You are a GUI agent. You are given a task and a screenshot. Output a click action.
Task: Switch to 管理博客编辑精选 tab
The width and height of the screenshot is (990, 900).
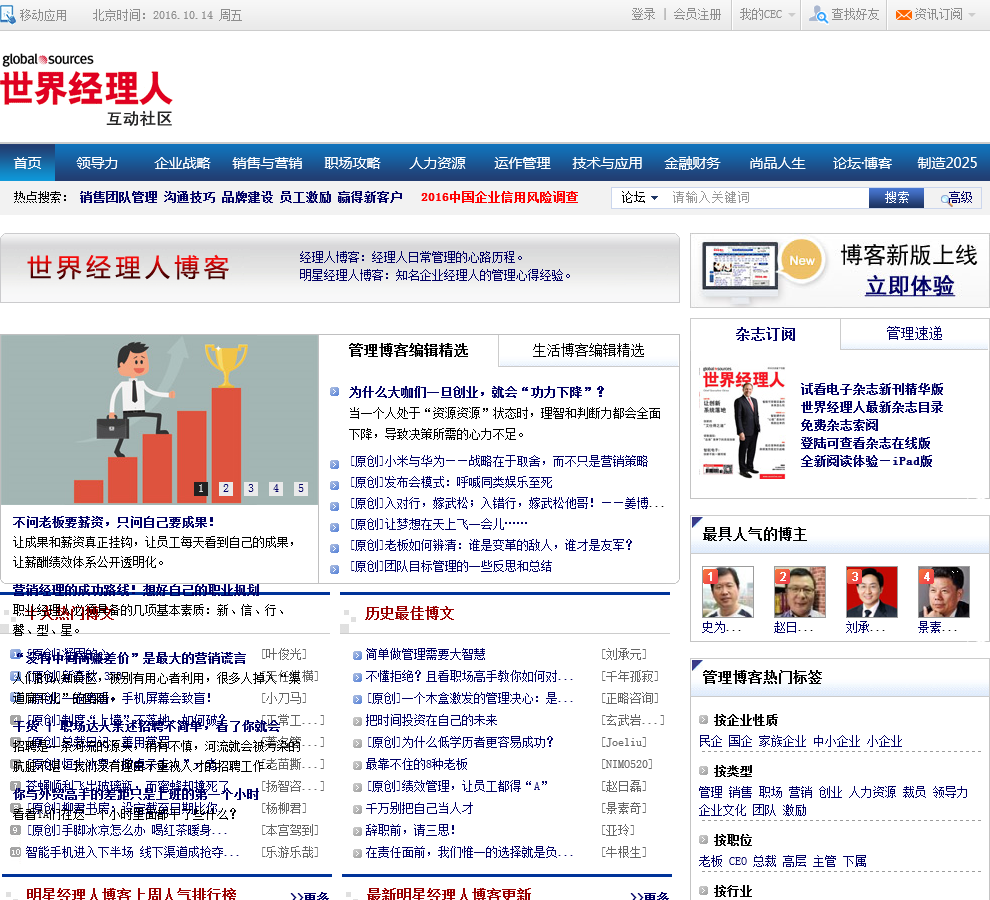(408, 351)
